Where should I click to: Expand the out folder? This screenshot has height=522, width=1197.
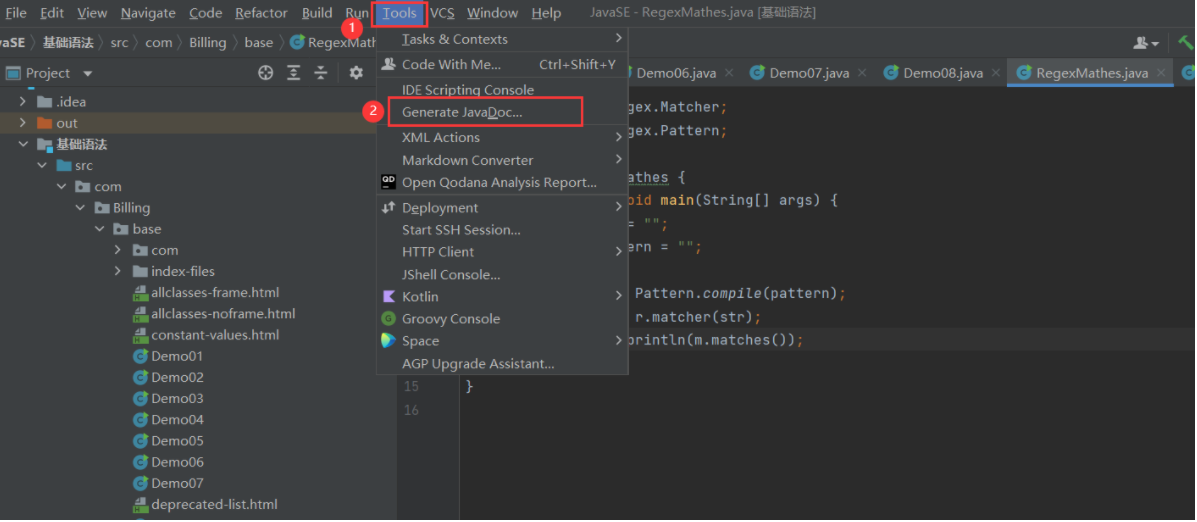coord(23,123)
